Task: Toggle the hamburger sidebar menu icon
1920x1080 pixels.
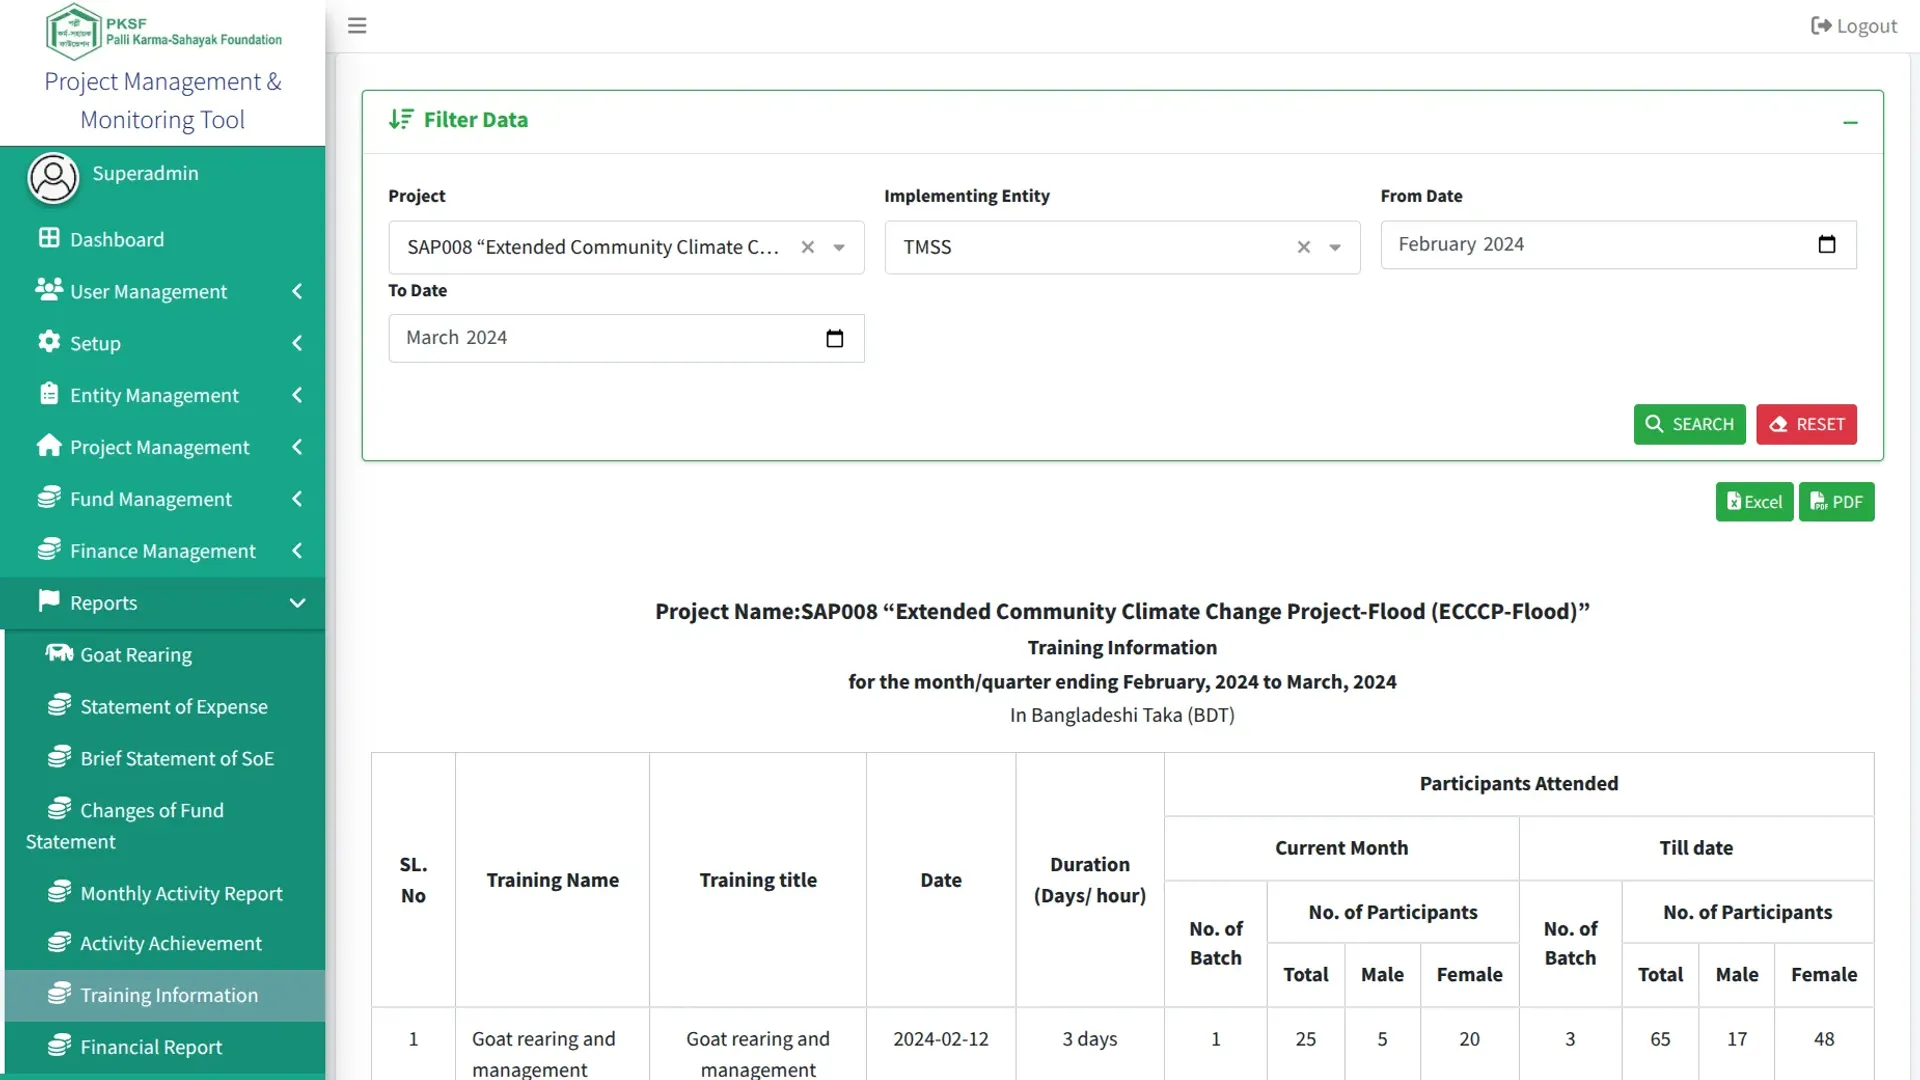Action: click(357, 26)
